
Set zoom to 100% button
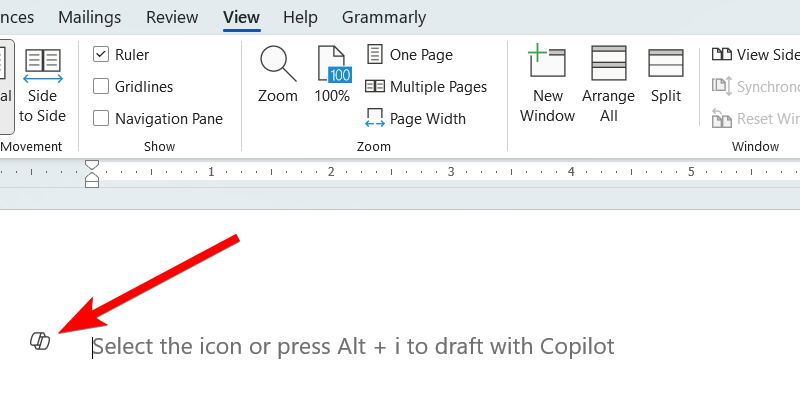tap(333, 74)
